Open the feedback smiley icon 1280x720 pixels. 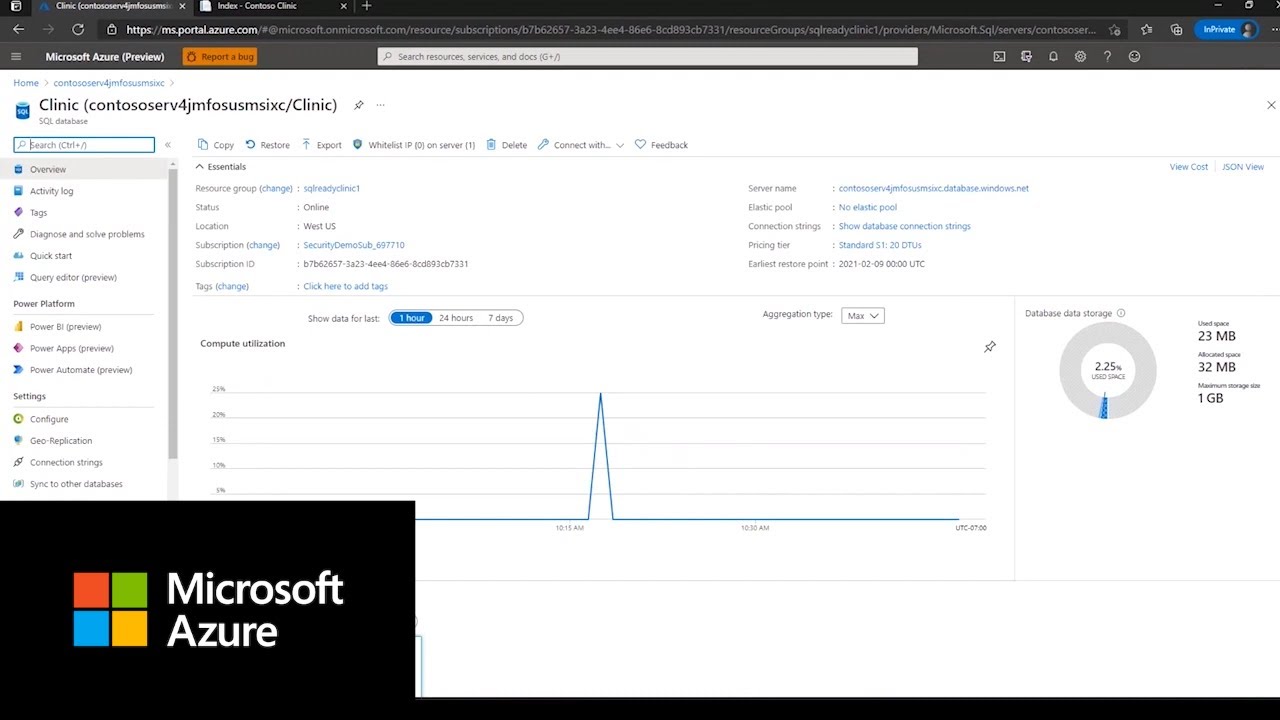[x=1134, y=57]
